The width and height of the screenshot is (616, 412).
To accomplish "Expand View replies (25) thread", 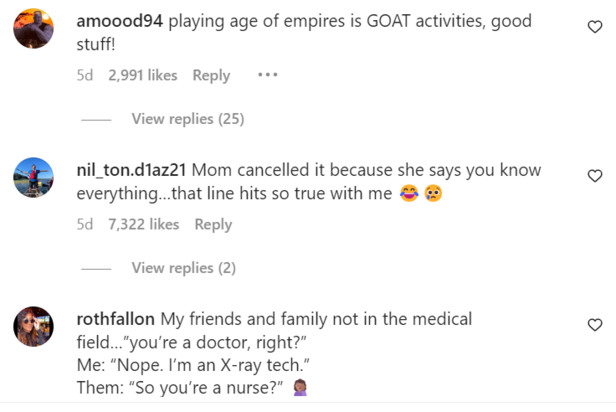I will [x=187, y=119].
